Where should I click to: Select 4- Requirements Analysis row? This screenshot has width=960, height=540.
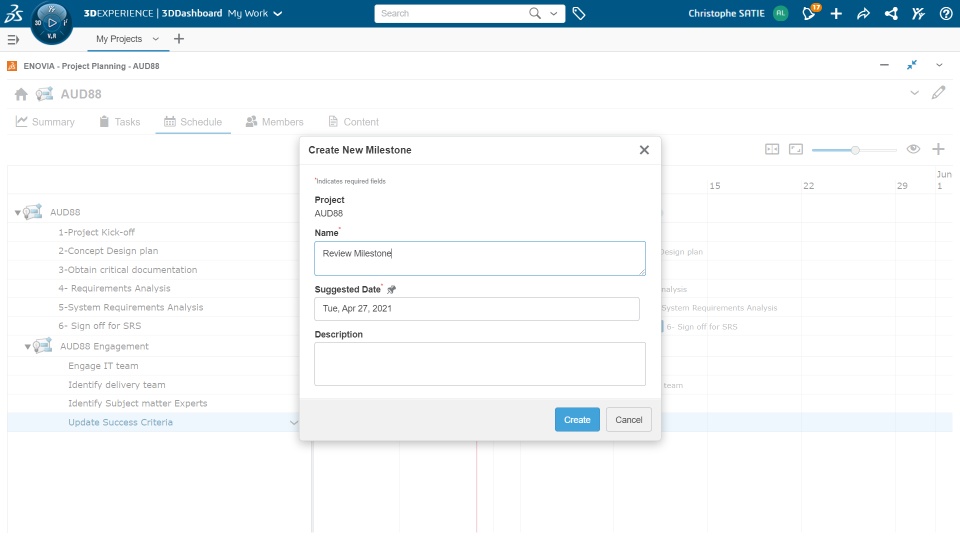pyautogui.click(x=114, y=288)
